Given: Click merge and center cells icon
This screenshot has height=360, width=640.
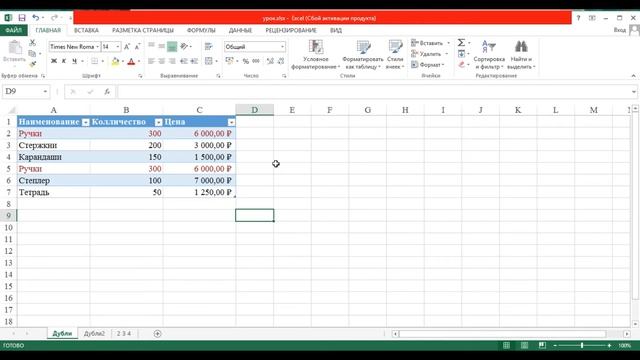Looking at the screenshot, I should click(209, 61).
